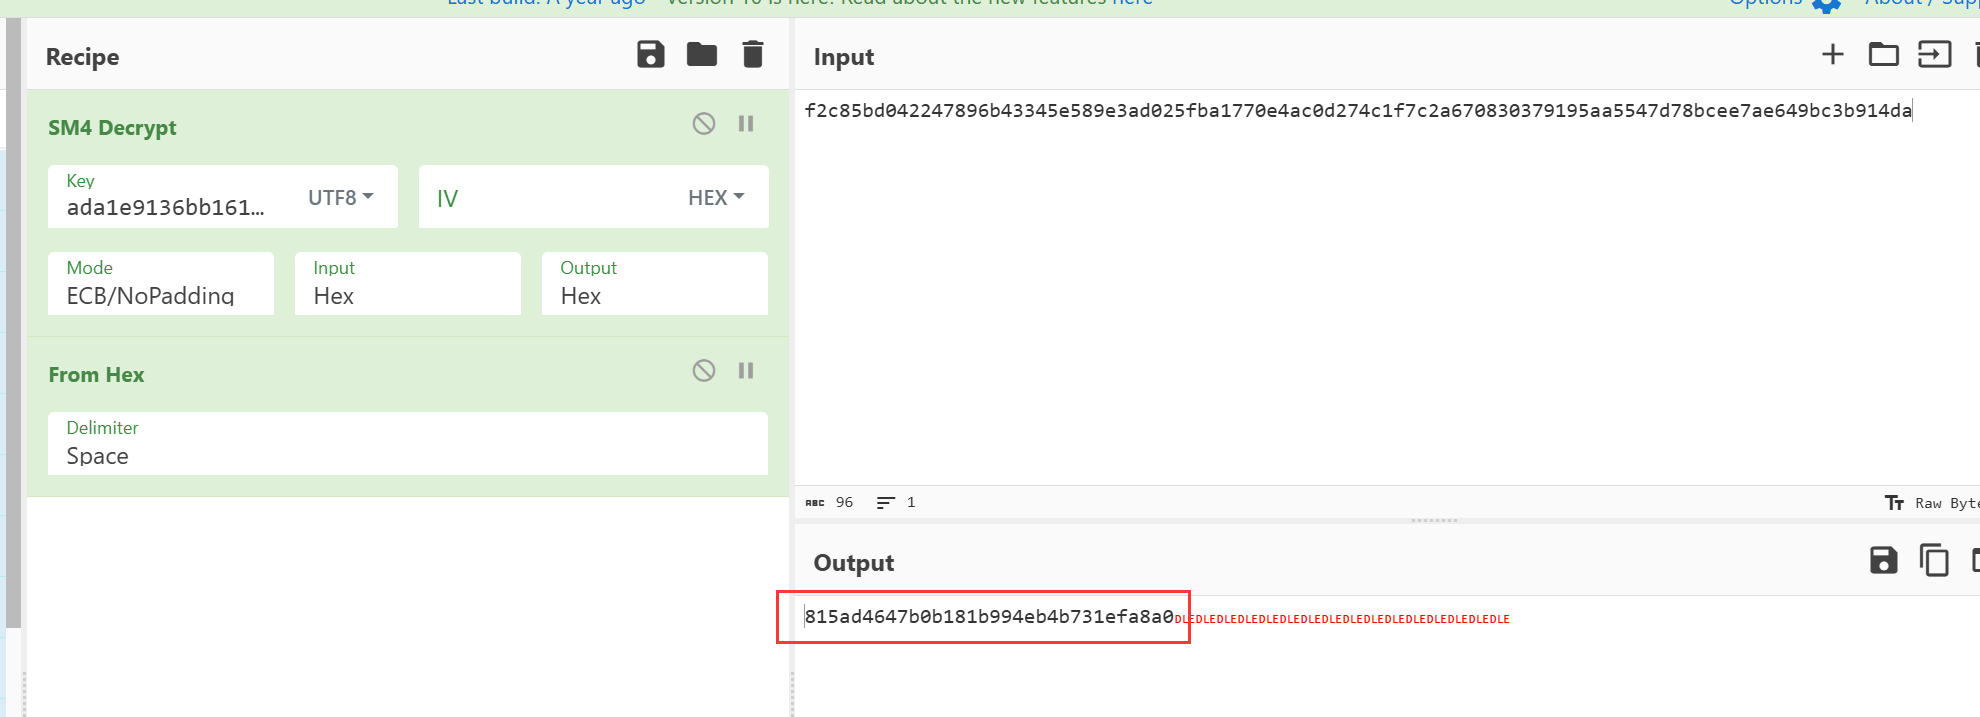The width and height of the screenshot is (1980, 717).
Task: Disable the From Hex operation
Action: pos(704,370)
